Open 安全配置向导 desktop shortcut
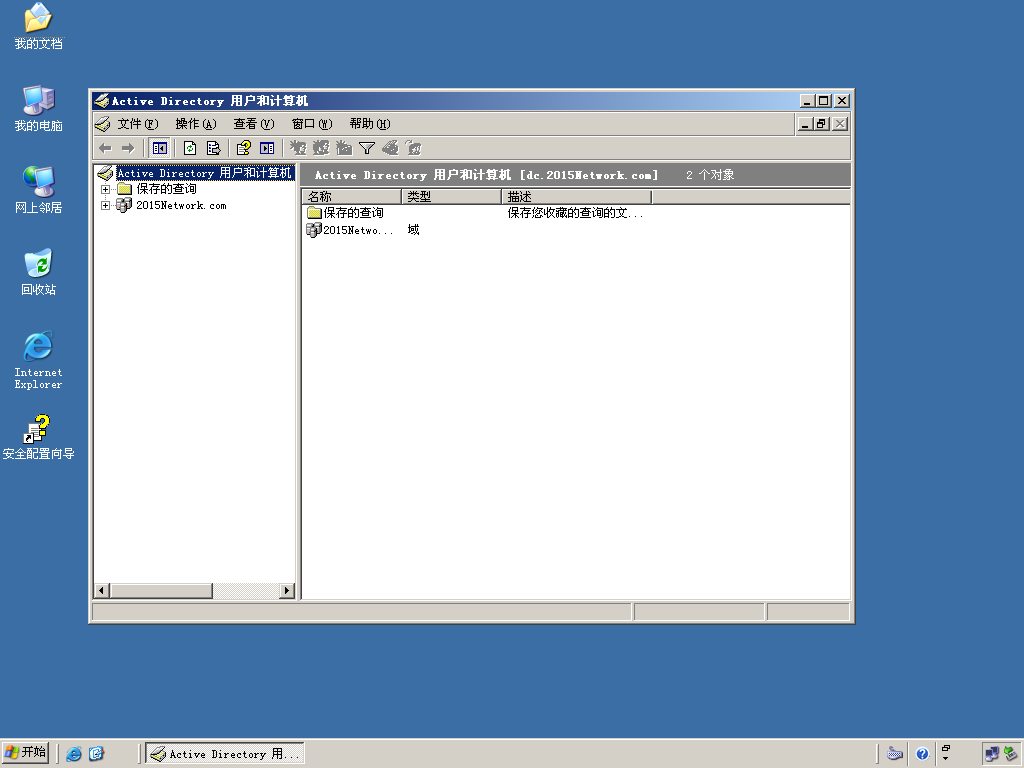 [39, 437]
